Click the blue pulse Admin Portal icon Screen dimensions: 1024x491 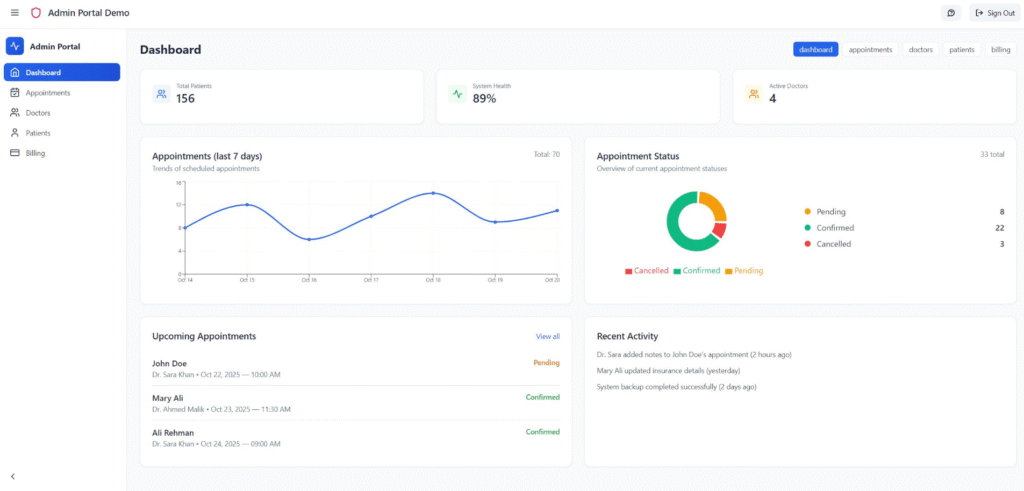(15, 46)
